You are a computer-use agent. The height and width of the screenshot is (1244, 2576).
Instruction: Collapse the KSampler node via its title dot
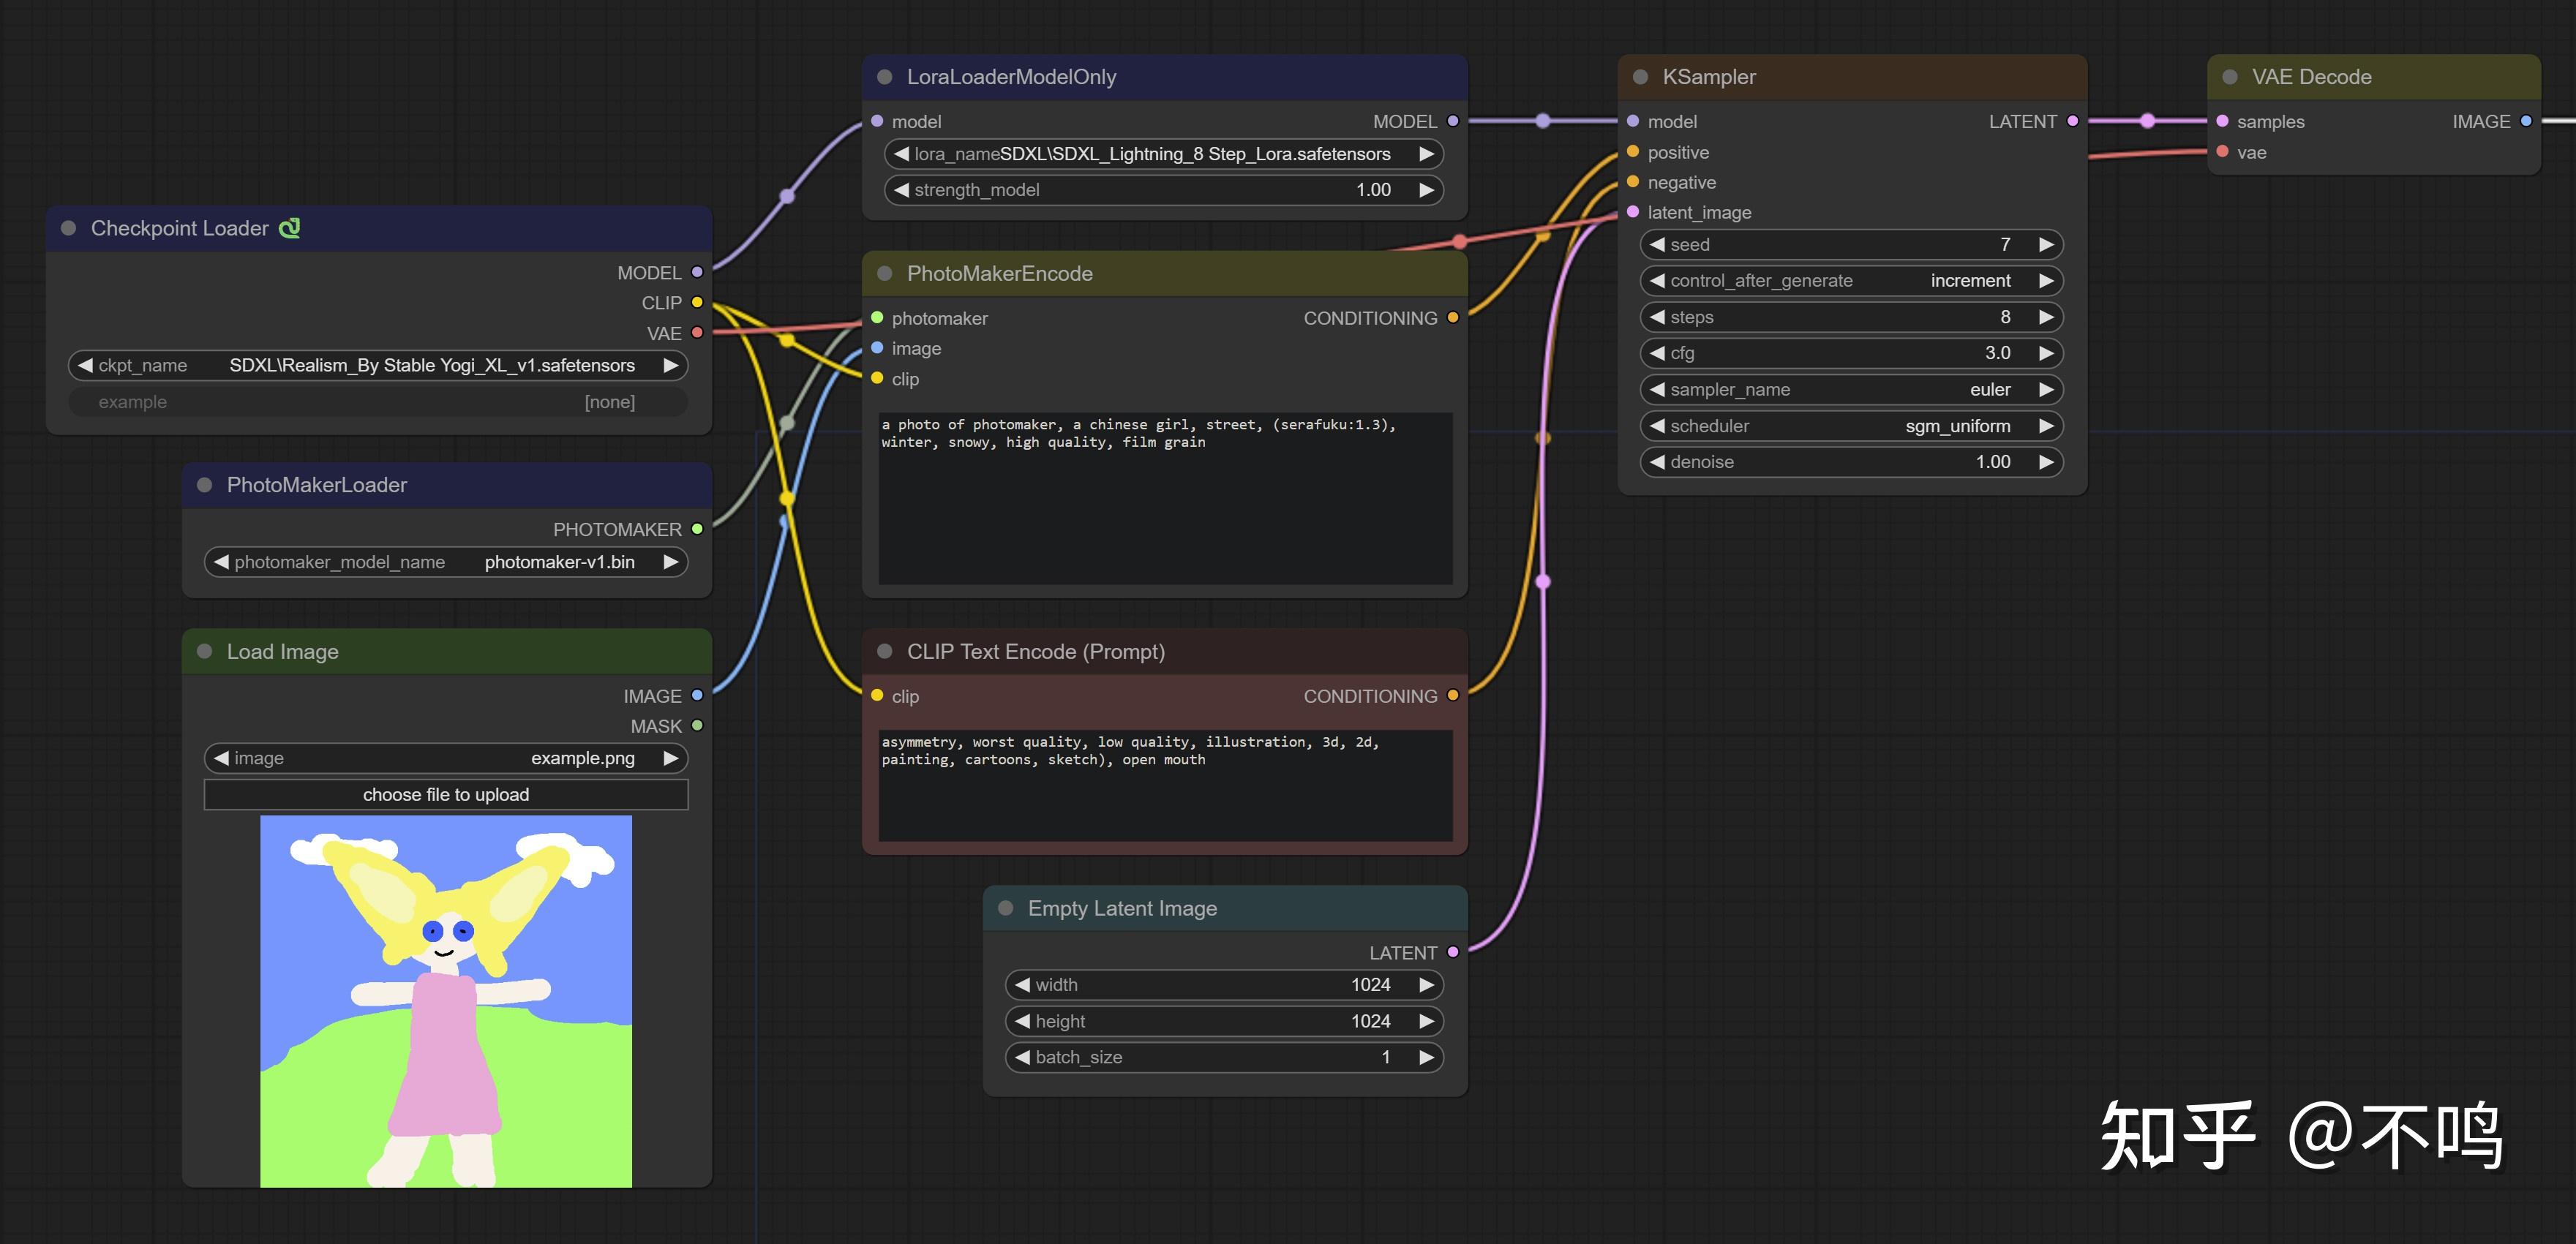(x=1640, y=77)
